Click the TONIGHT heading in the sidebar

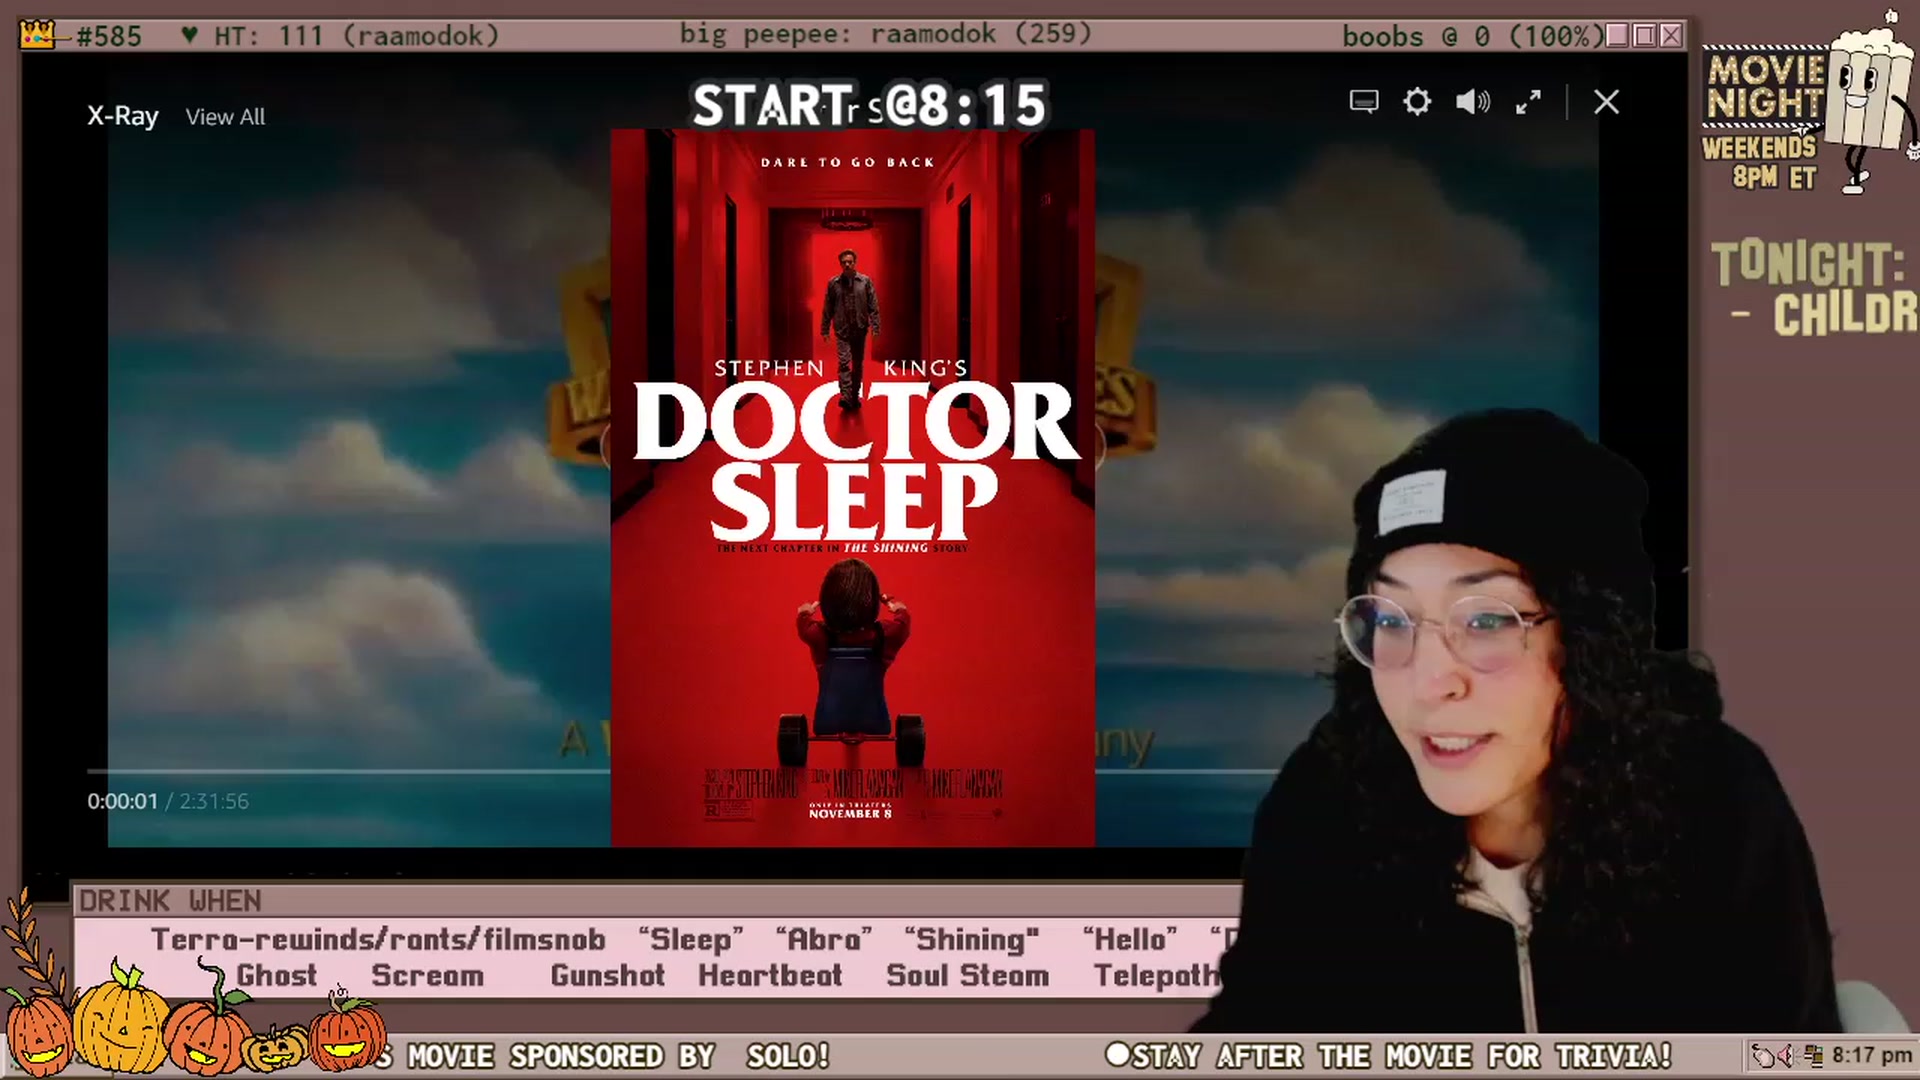point(1808,264)
